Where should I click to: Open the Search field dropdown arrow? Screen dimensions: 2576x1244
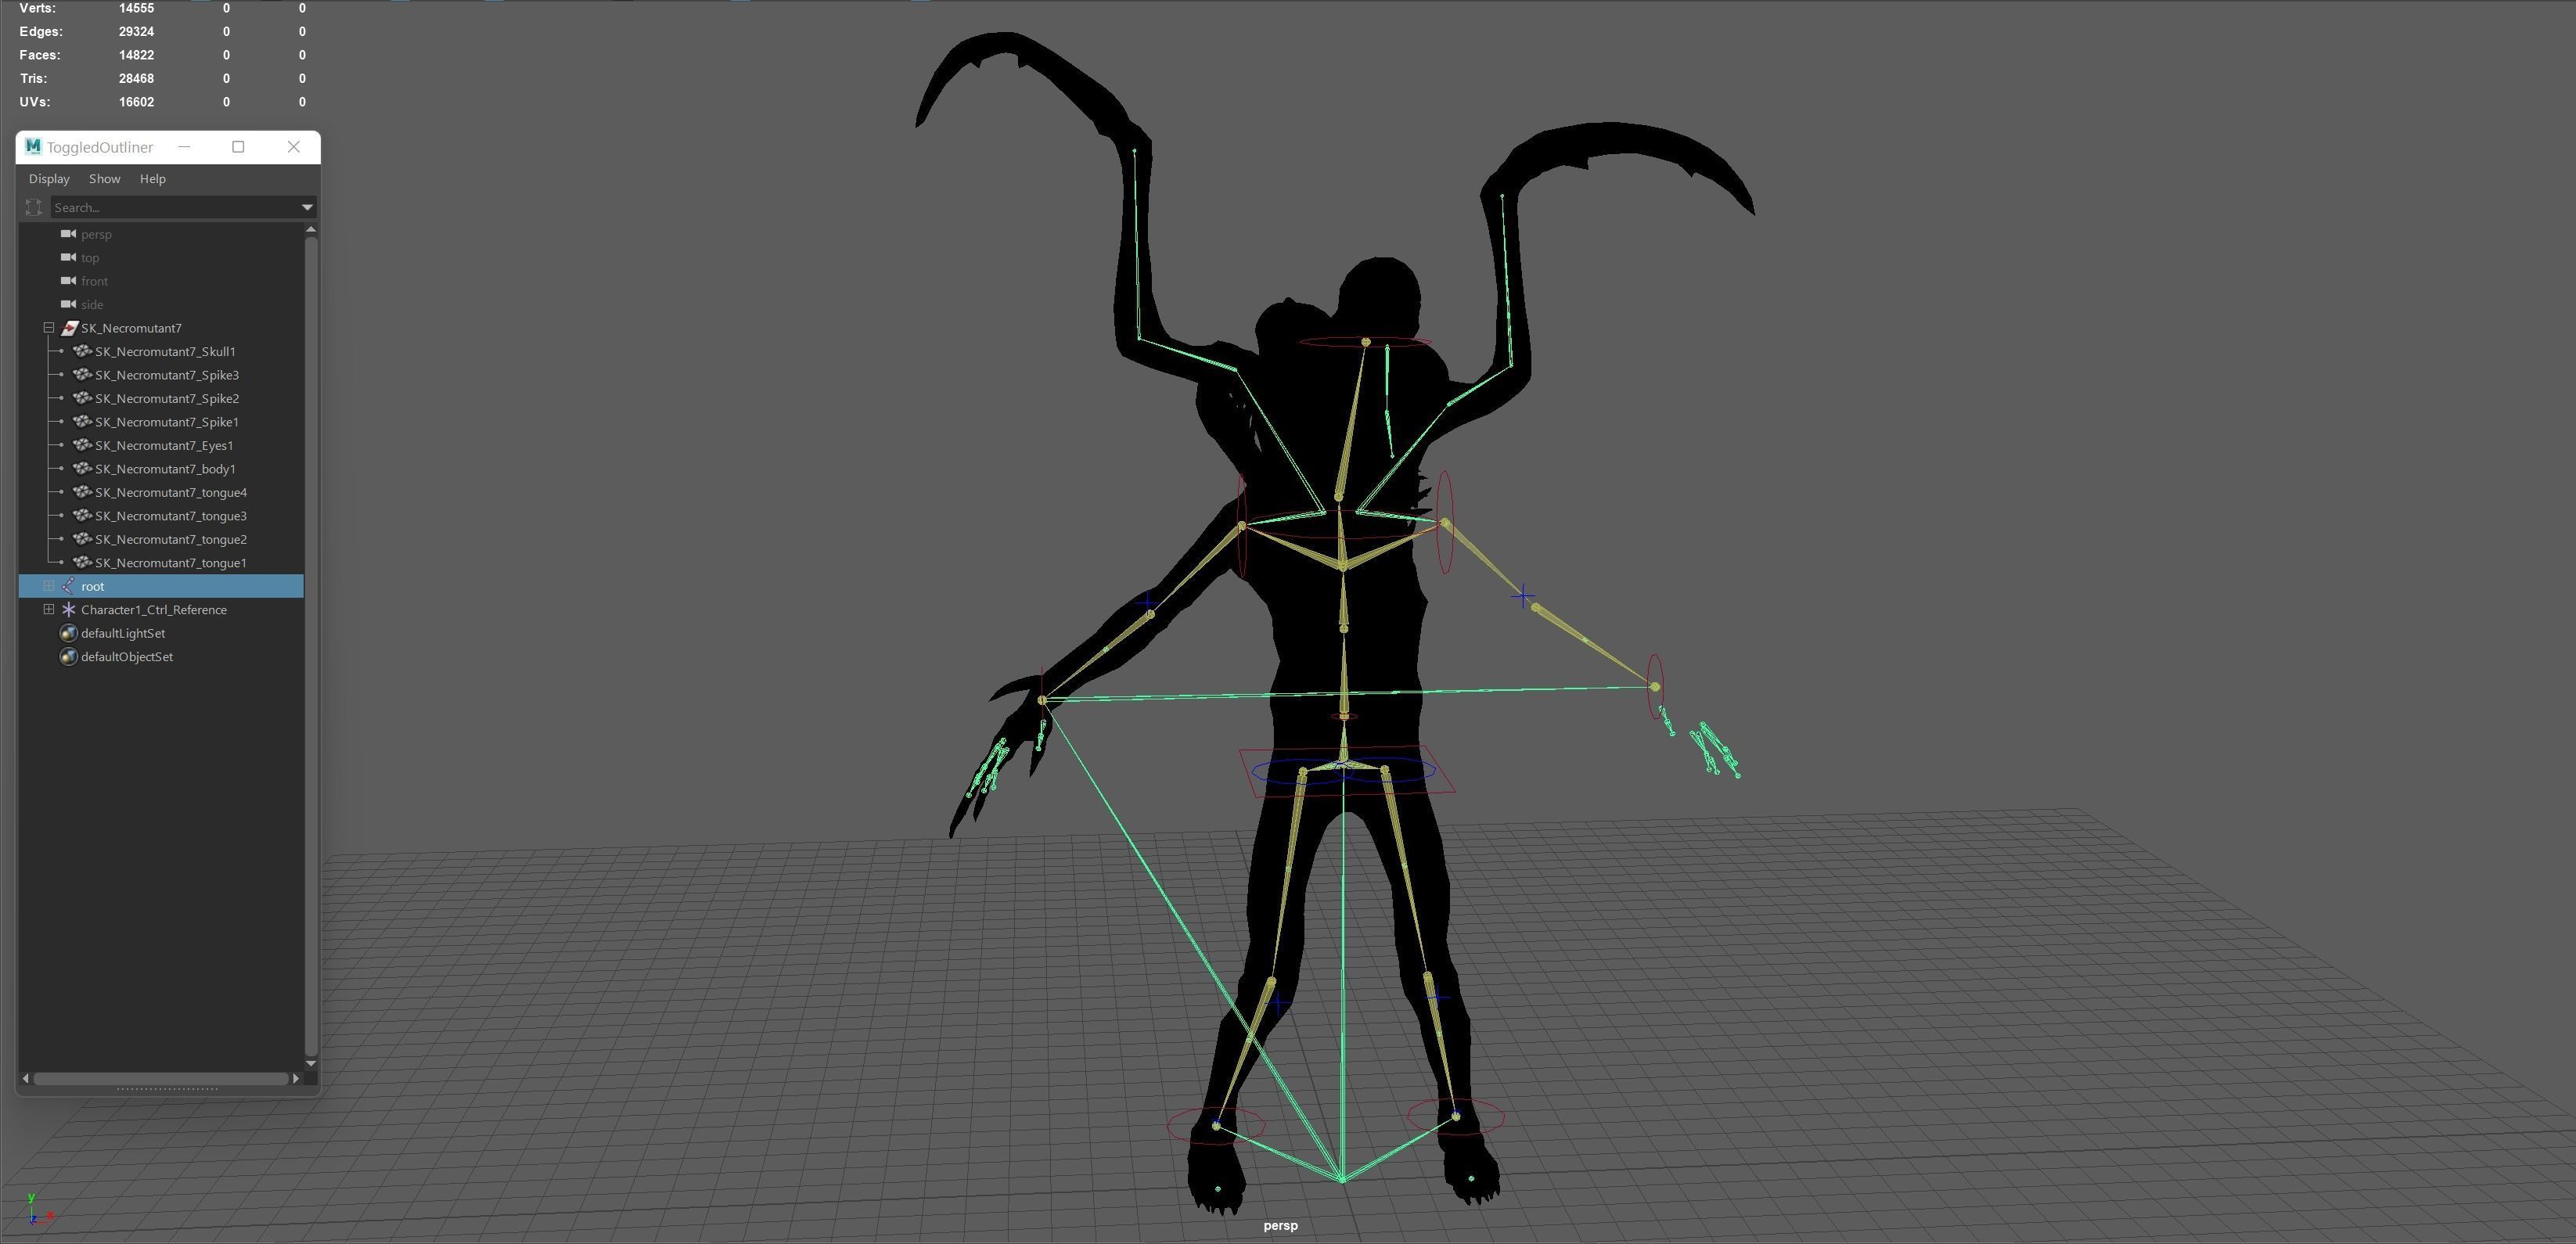307,207
